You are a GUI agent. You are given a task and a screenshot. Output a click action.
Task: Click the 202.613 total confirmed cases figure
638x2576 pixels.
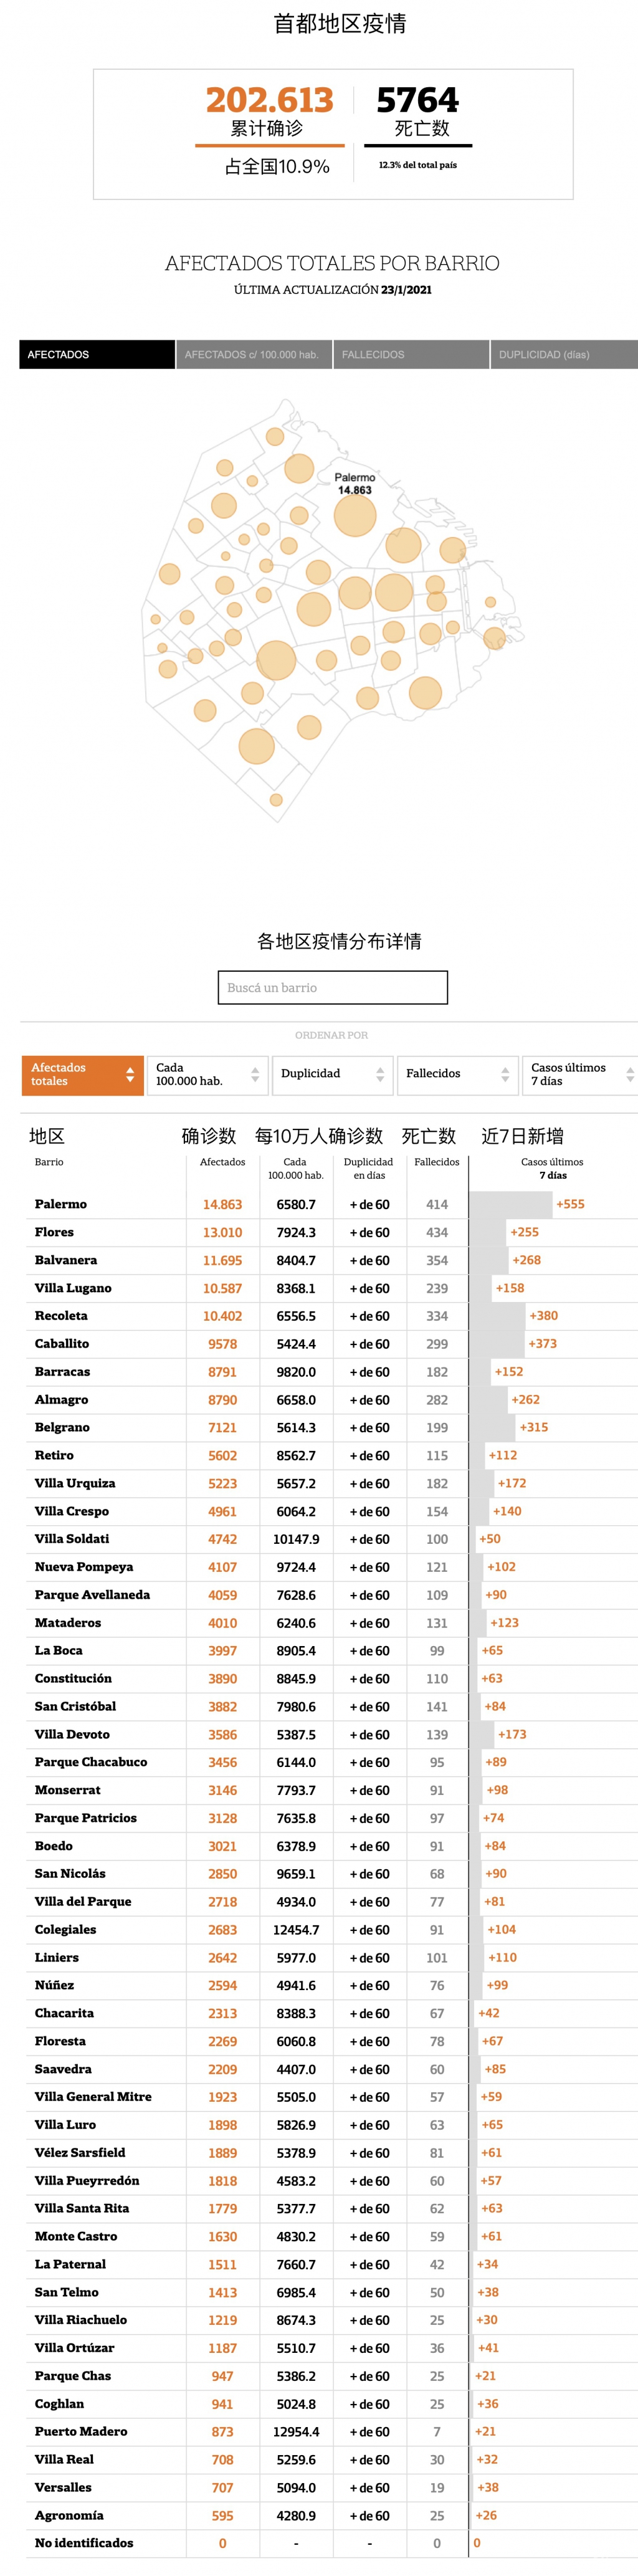point(269,100)
